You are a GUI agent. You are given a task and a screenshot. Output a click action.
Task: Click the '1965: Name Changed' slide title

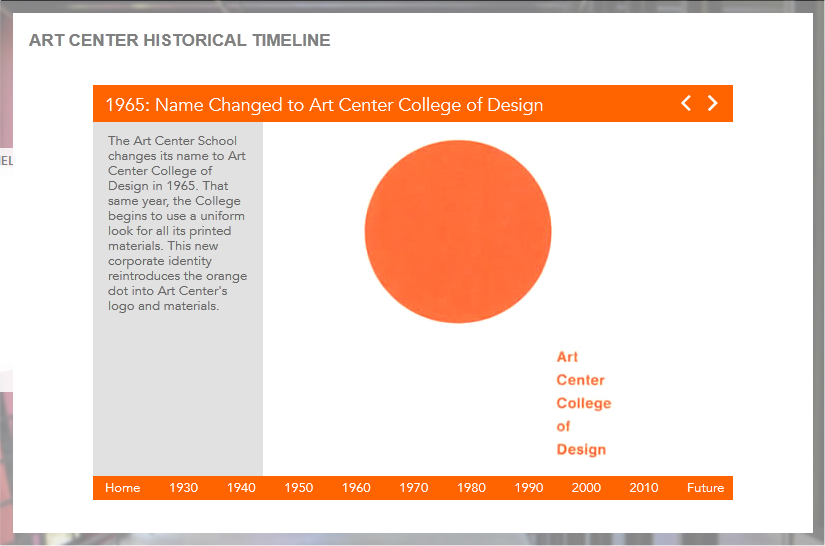pos(324,105)
